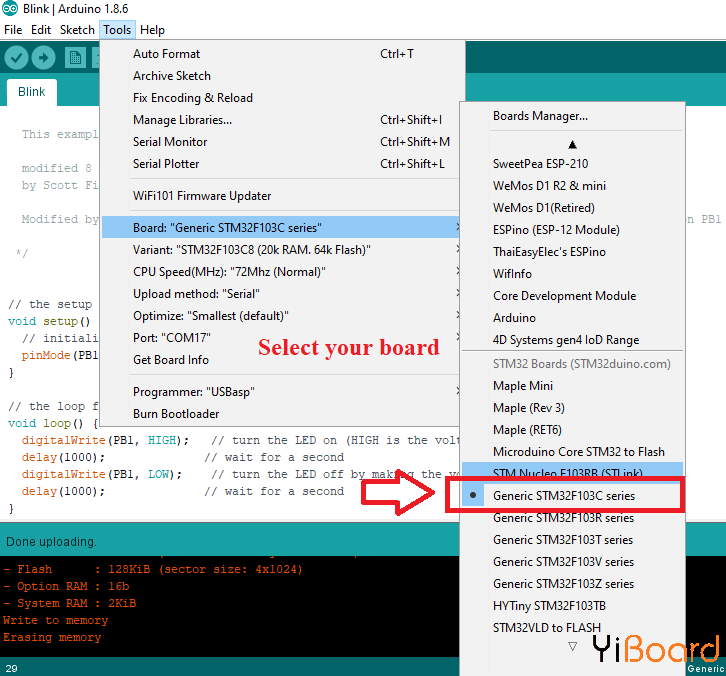Image resolution: width=726 pixels, height=676 pixels.
Task: Click the scroll-up triangle in board list
Action: 572,144
